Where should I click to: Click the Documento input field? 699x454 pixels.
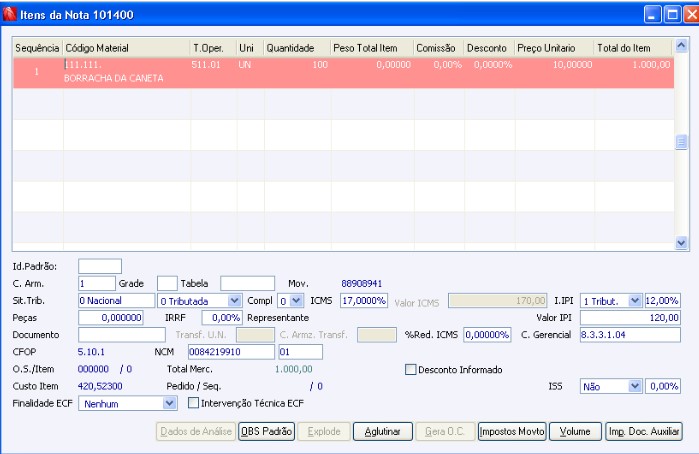pyautogui.click(x=122, y=334)
